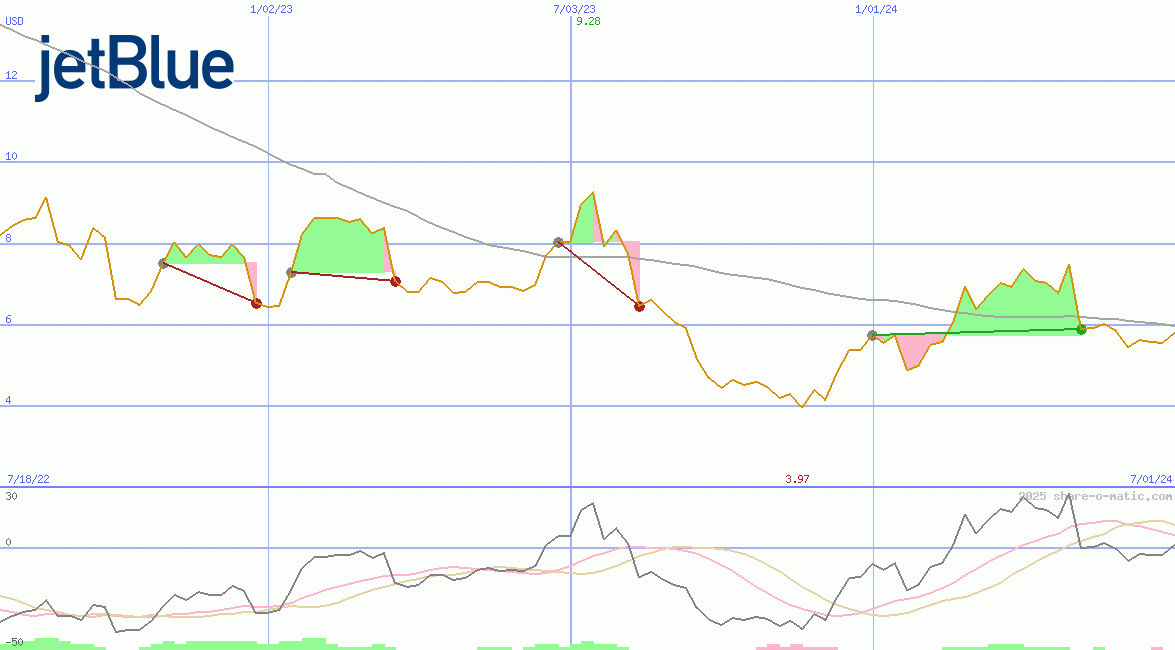The image size is (1175, 650).
Task: Click the 7/18/22 start date label
Action: (28, 479)
